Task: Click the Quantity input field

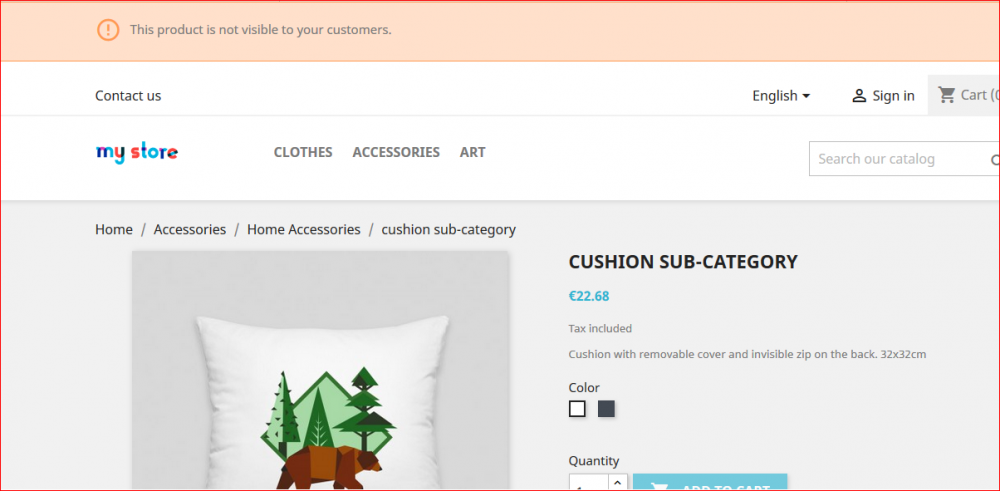Action: point(588,484)
